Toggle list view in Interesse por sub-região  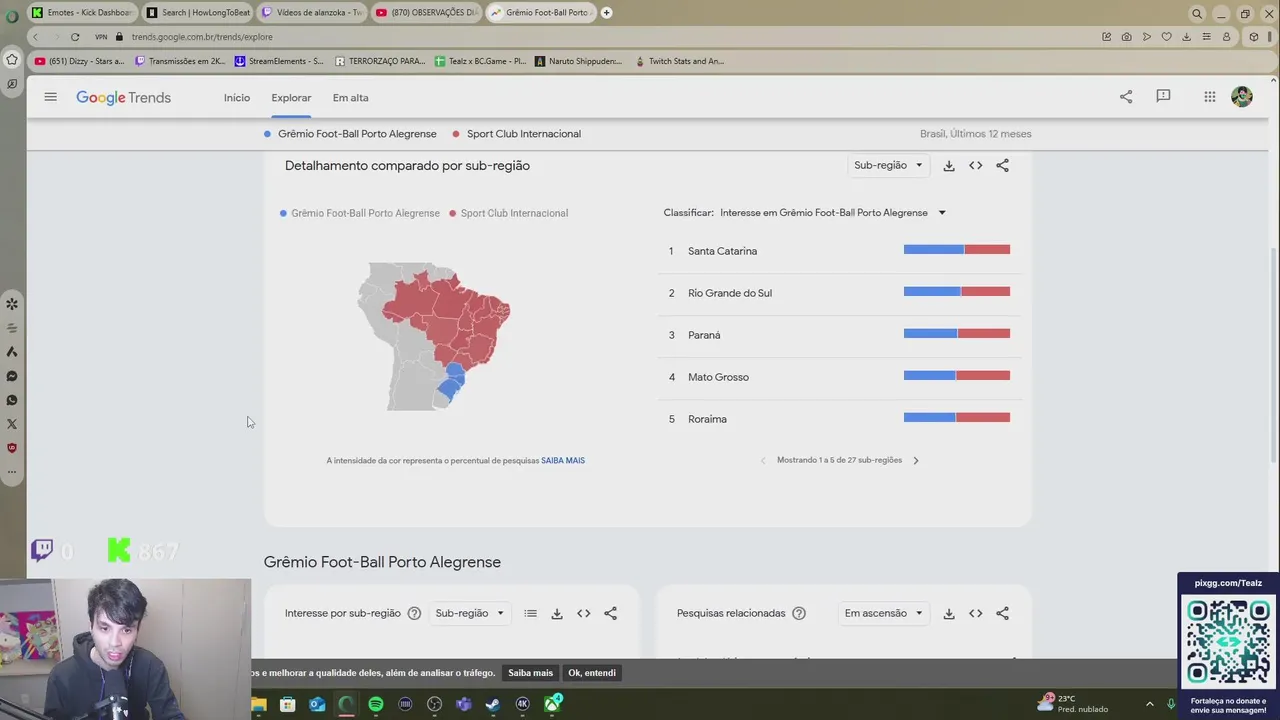click(x=530, y=613)
